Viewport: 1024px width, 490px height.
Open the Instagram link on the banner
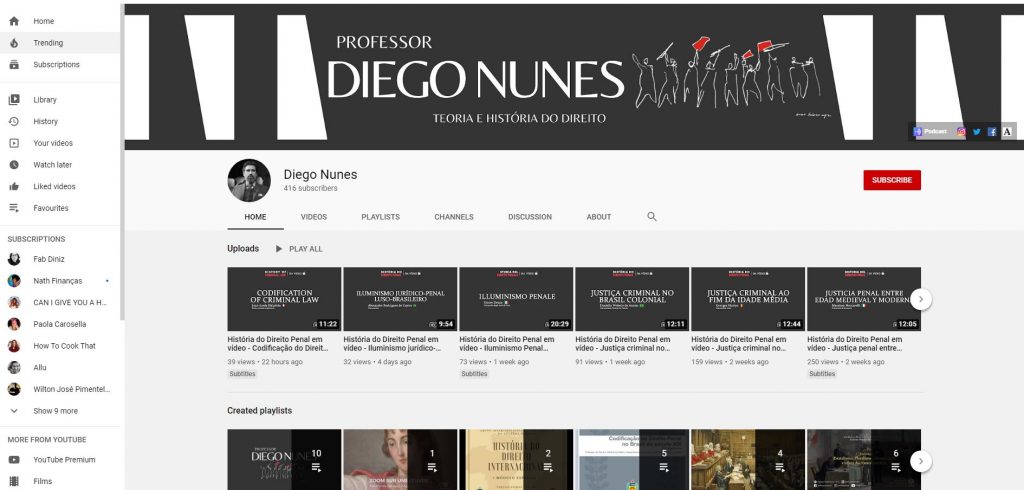point(961,131)
